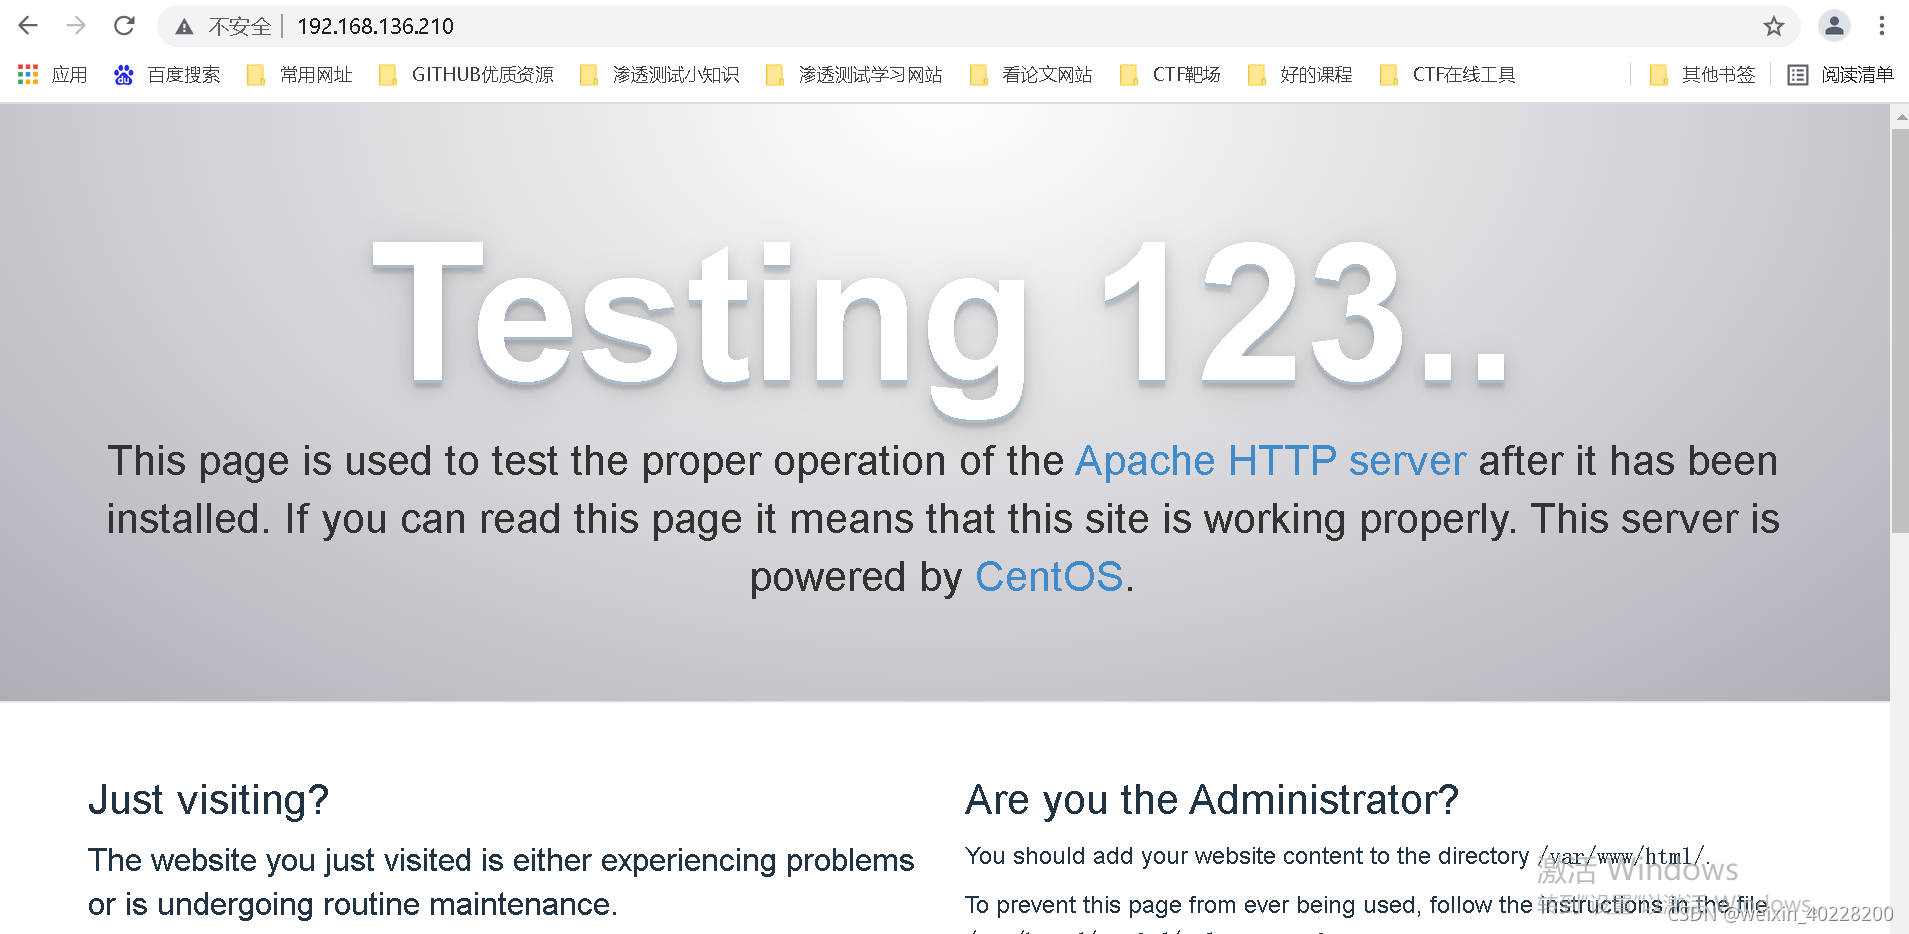The image size is (1909, 934).
Task: Open the Chrome three-dot menu
Action: [1882, 26]
